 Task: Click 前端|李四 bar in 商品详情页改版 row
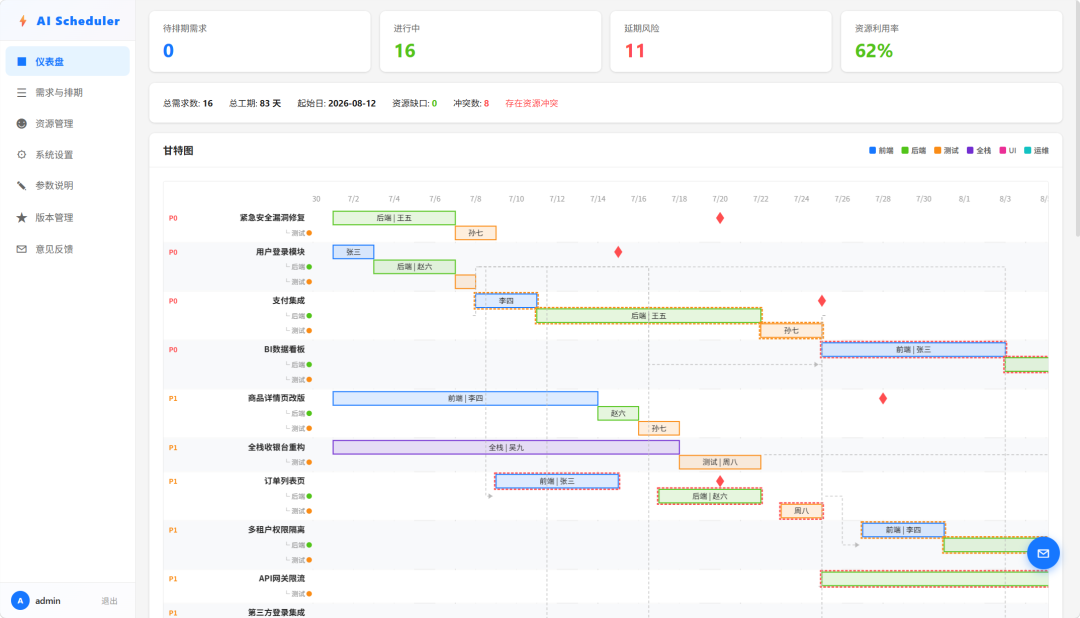(465, 398)
